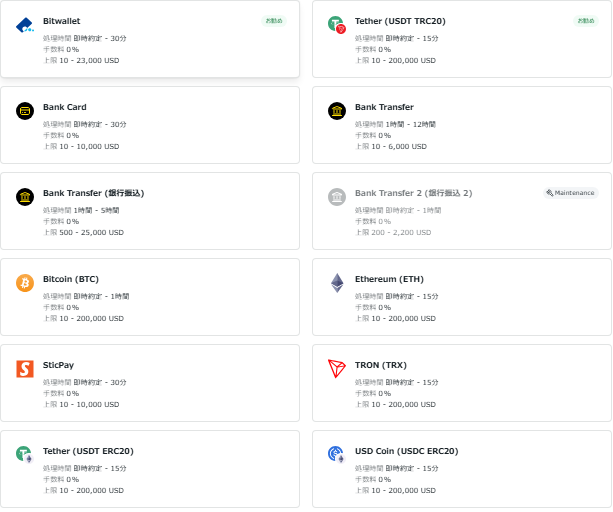Click USD Coin limit 10 - 200,000 USD
Screen dimensions: 613x512
point(395,491)
